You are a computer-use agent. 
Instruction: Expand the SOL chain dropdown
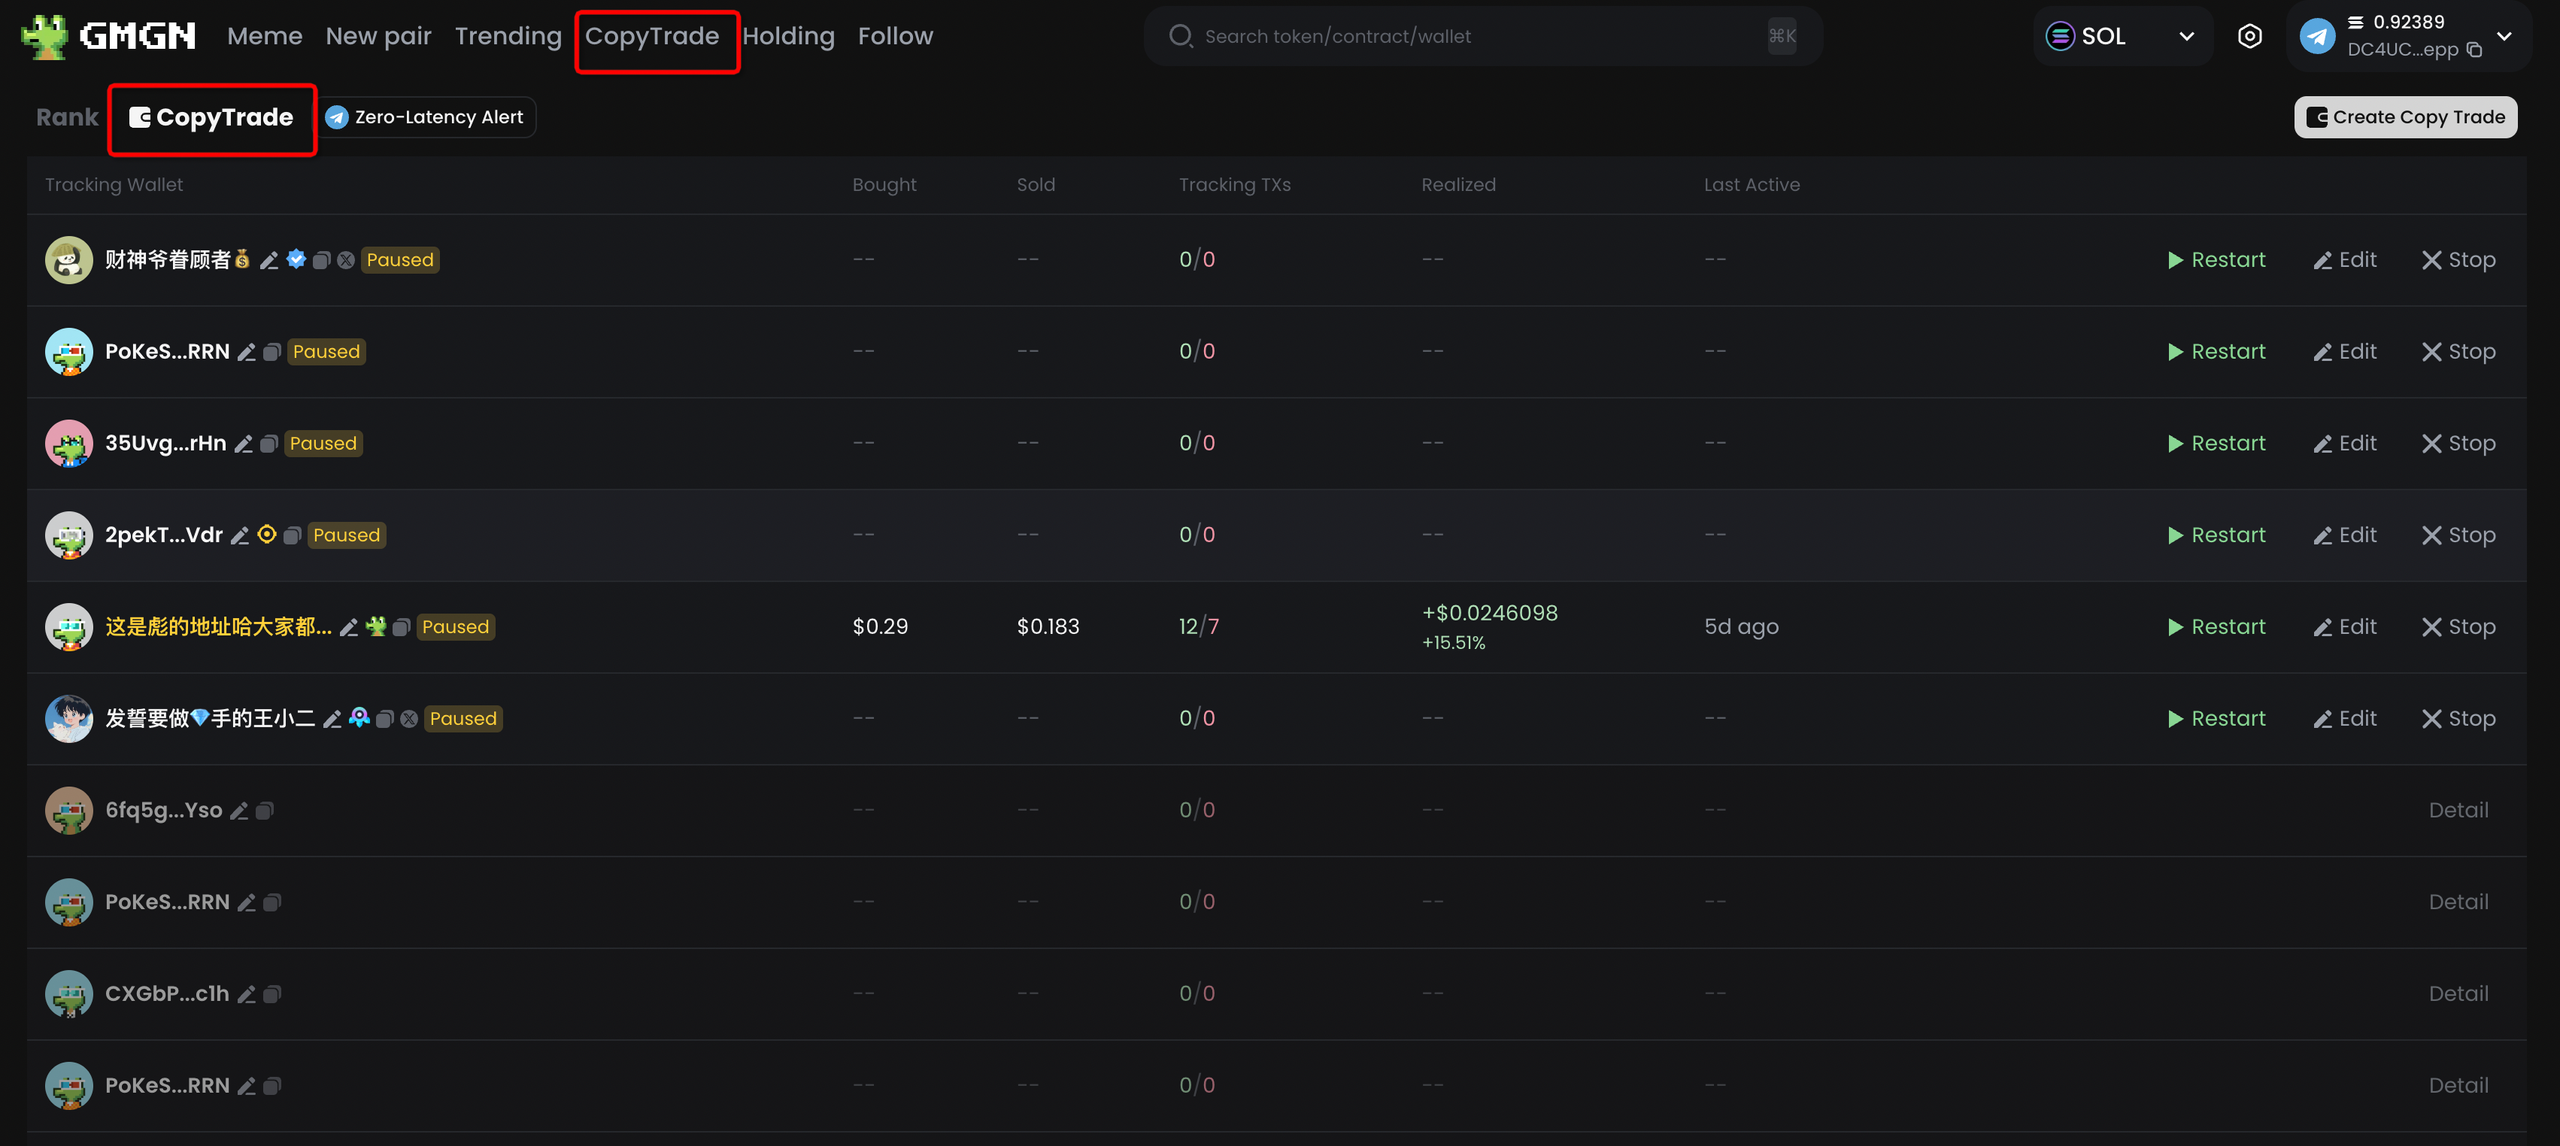2186,37
